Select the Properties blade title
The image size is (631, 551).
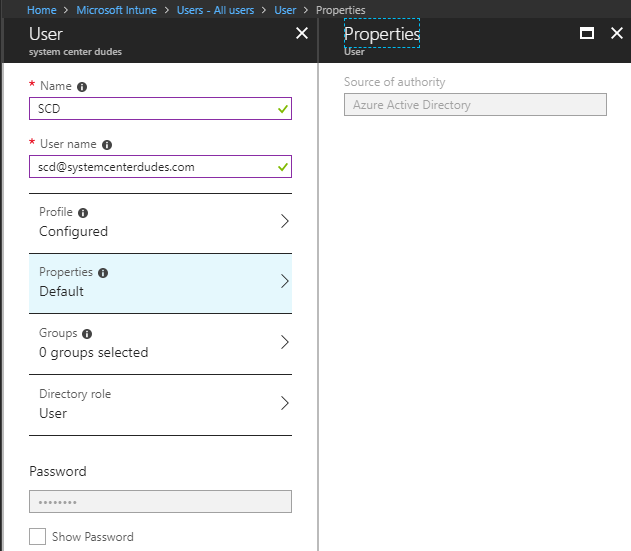[382, 34]
